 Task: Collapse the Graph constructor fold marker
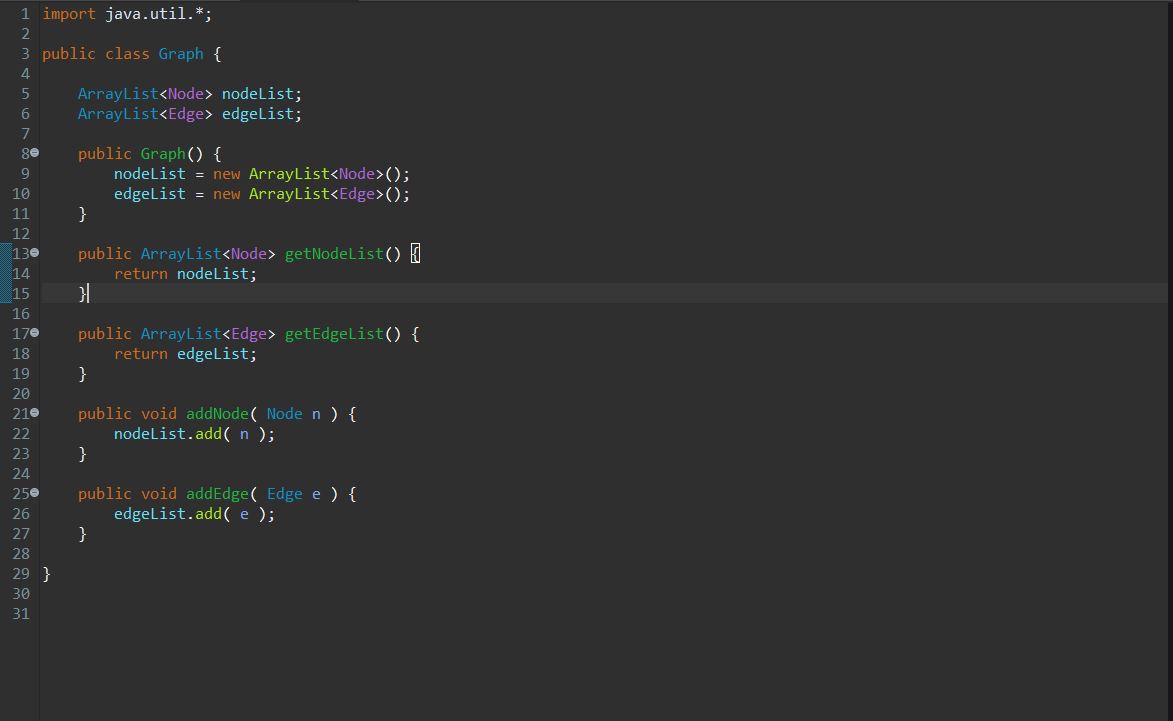pos(33,153)
